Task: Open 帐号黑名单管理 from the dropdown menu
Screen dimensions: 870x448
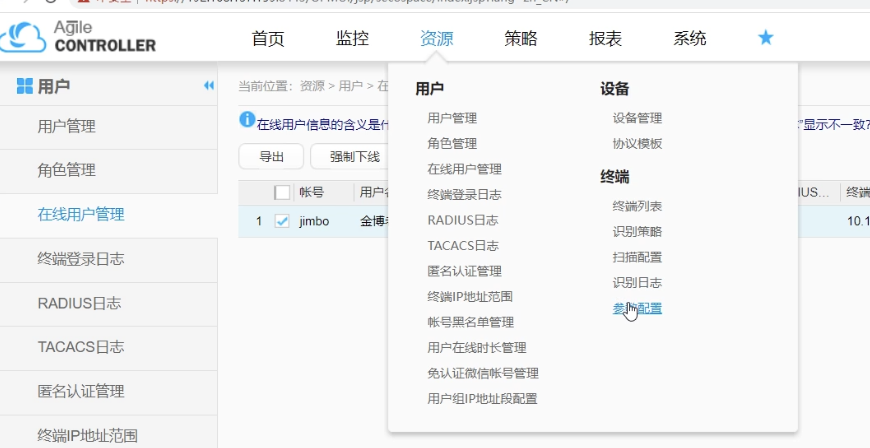Action: 471,322
